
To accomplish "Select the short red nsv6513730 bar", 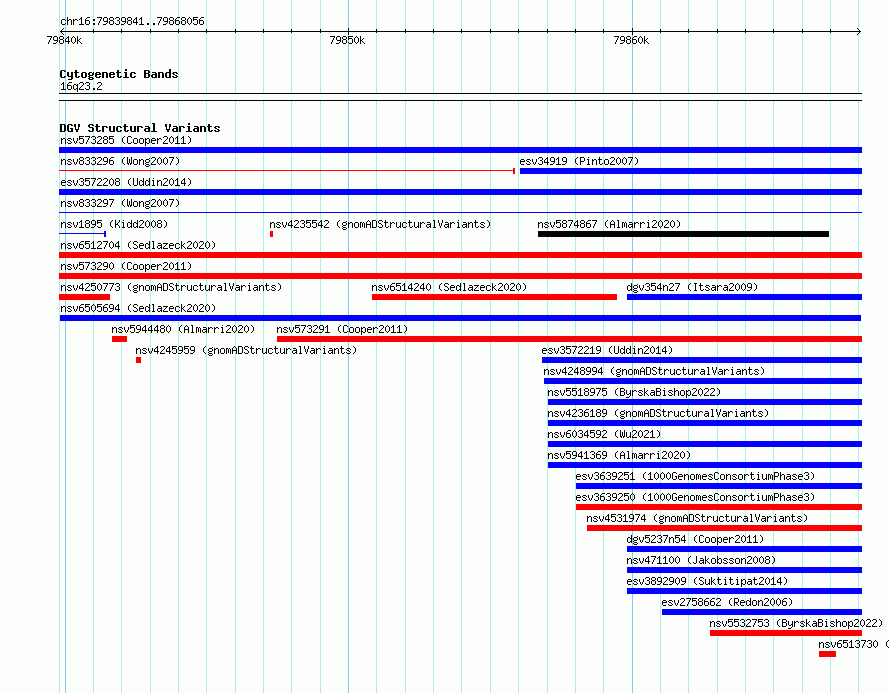I will tap(828, 654).
